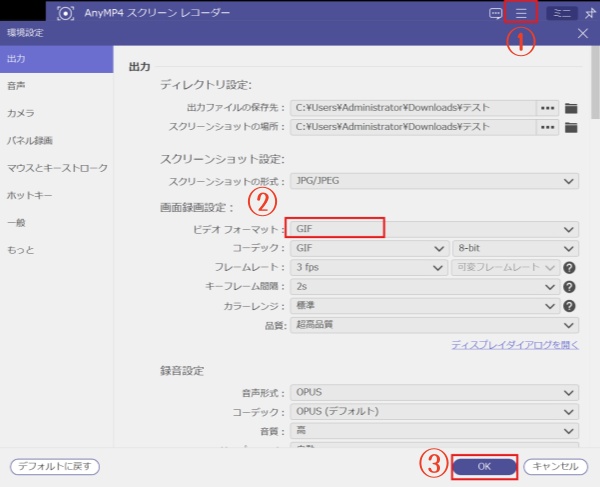600x487 pixels.
Task: Expand the 音声形式 OPUS dropdown
Action: pyautogui.click(x=434, y=393)
